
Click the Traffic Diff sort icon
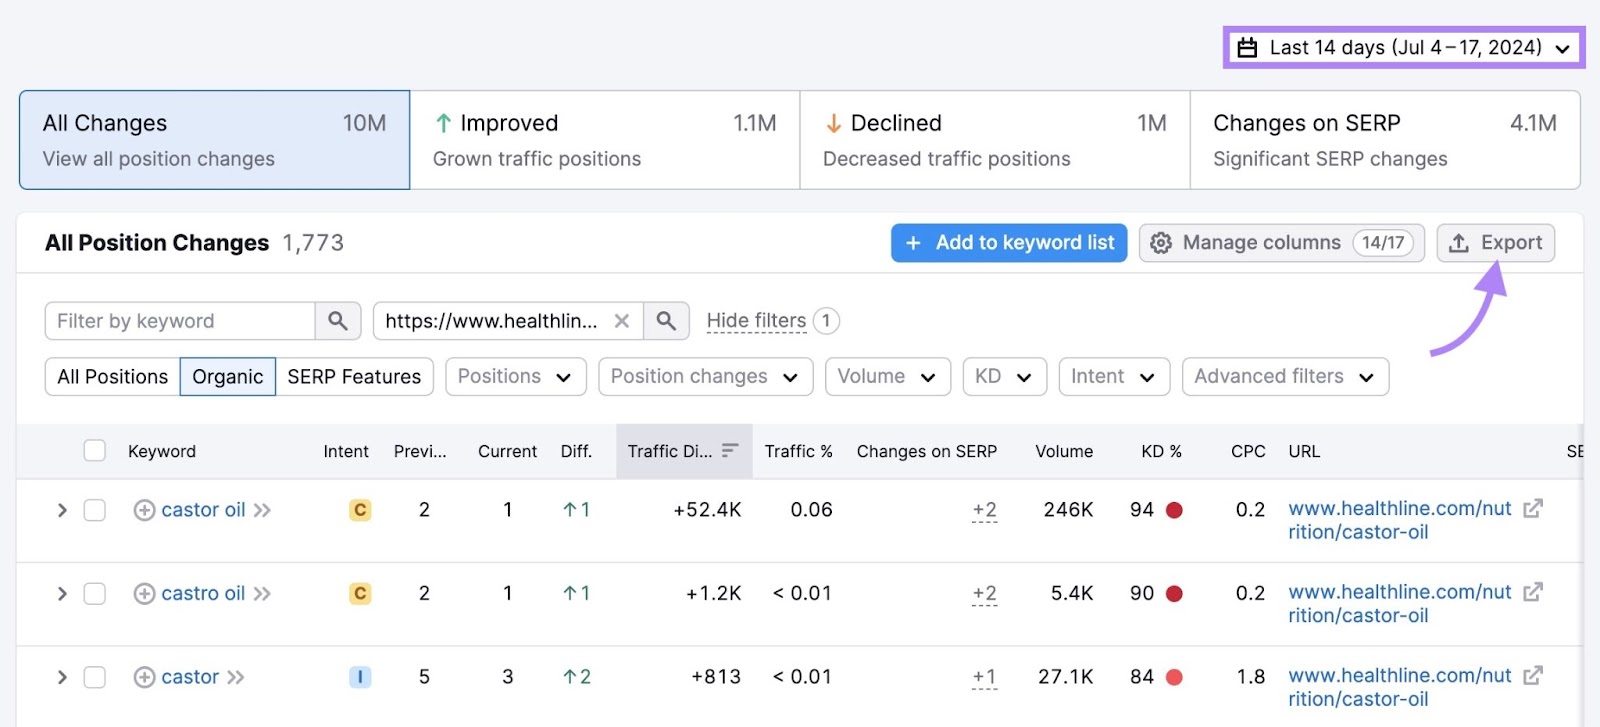pos(730,451)
